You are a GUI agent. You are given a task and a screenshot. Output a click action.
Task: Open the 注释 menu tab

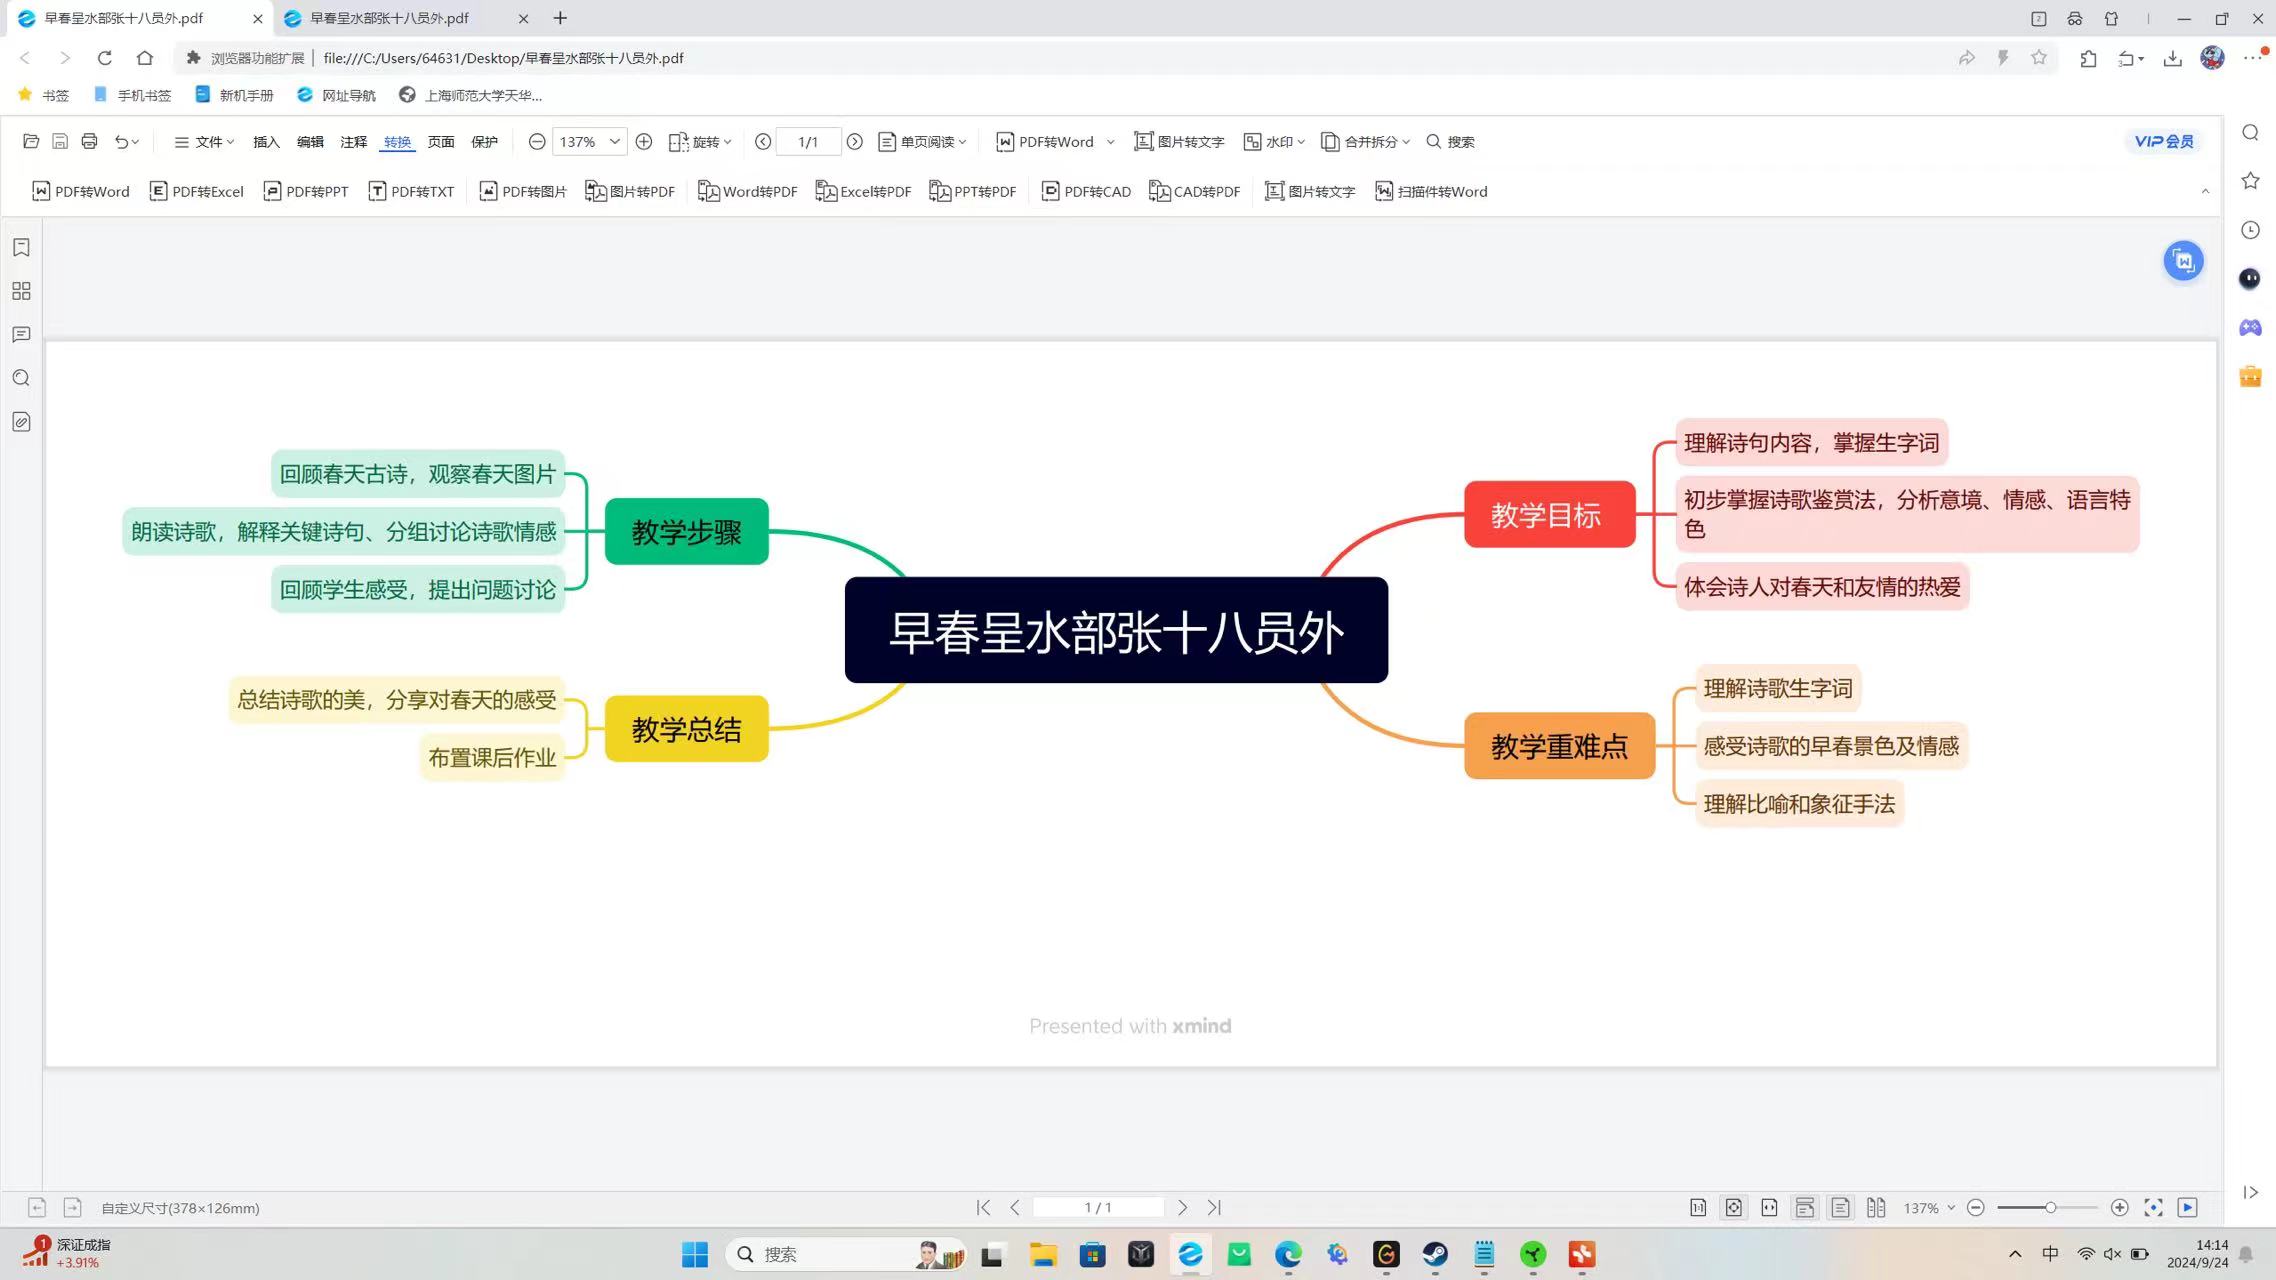[x=353, y=141]
